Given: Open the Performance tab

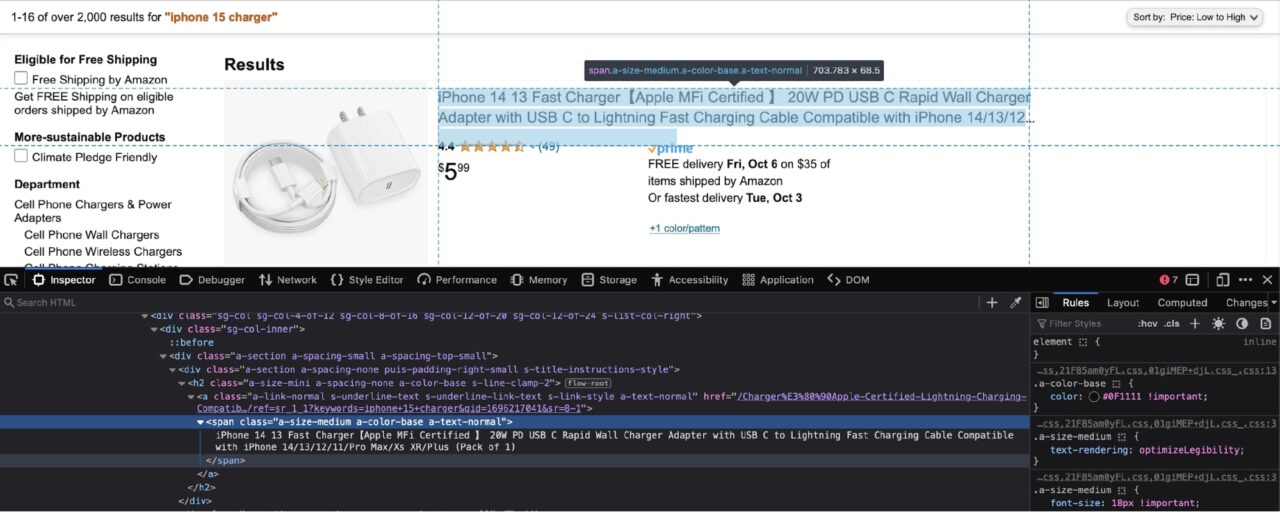Looking at the screenshot, I should pos(457,280).
